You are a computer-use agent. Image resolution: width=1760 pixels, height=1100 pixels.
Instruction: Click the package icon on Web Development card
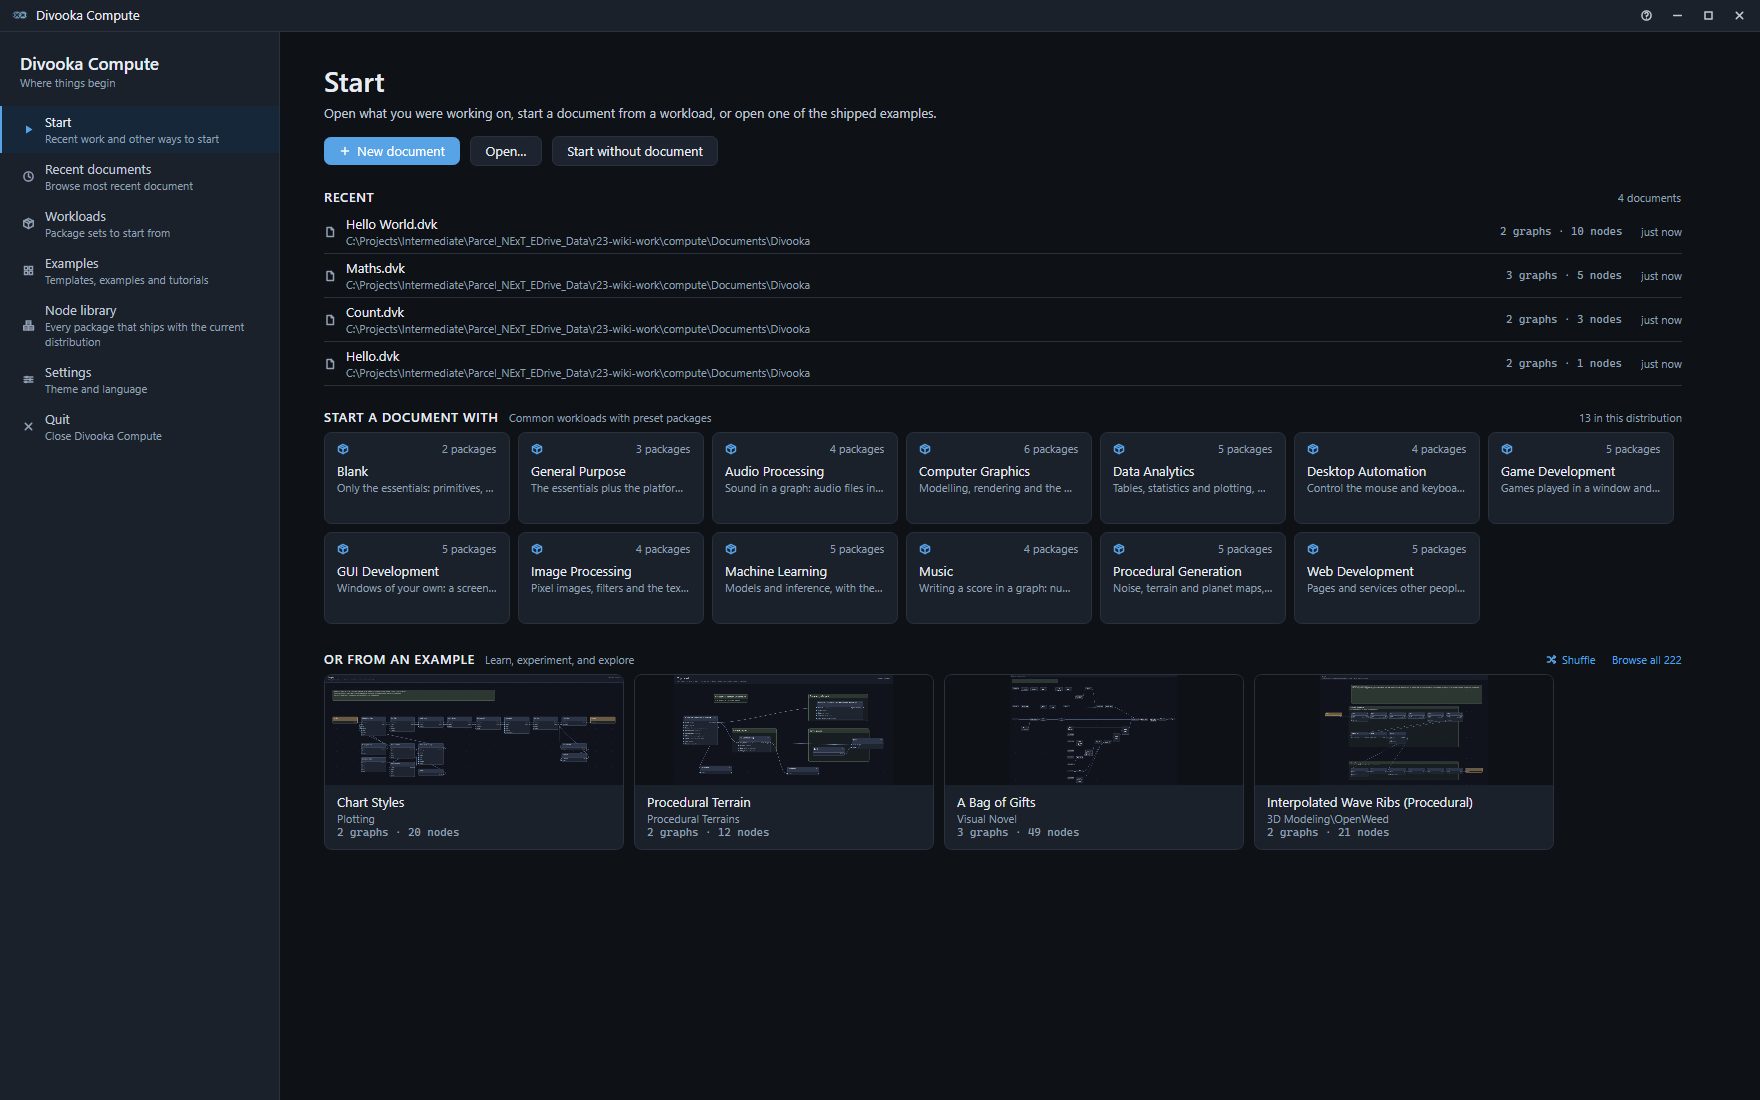(x=1313, y=549)
